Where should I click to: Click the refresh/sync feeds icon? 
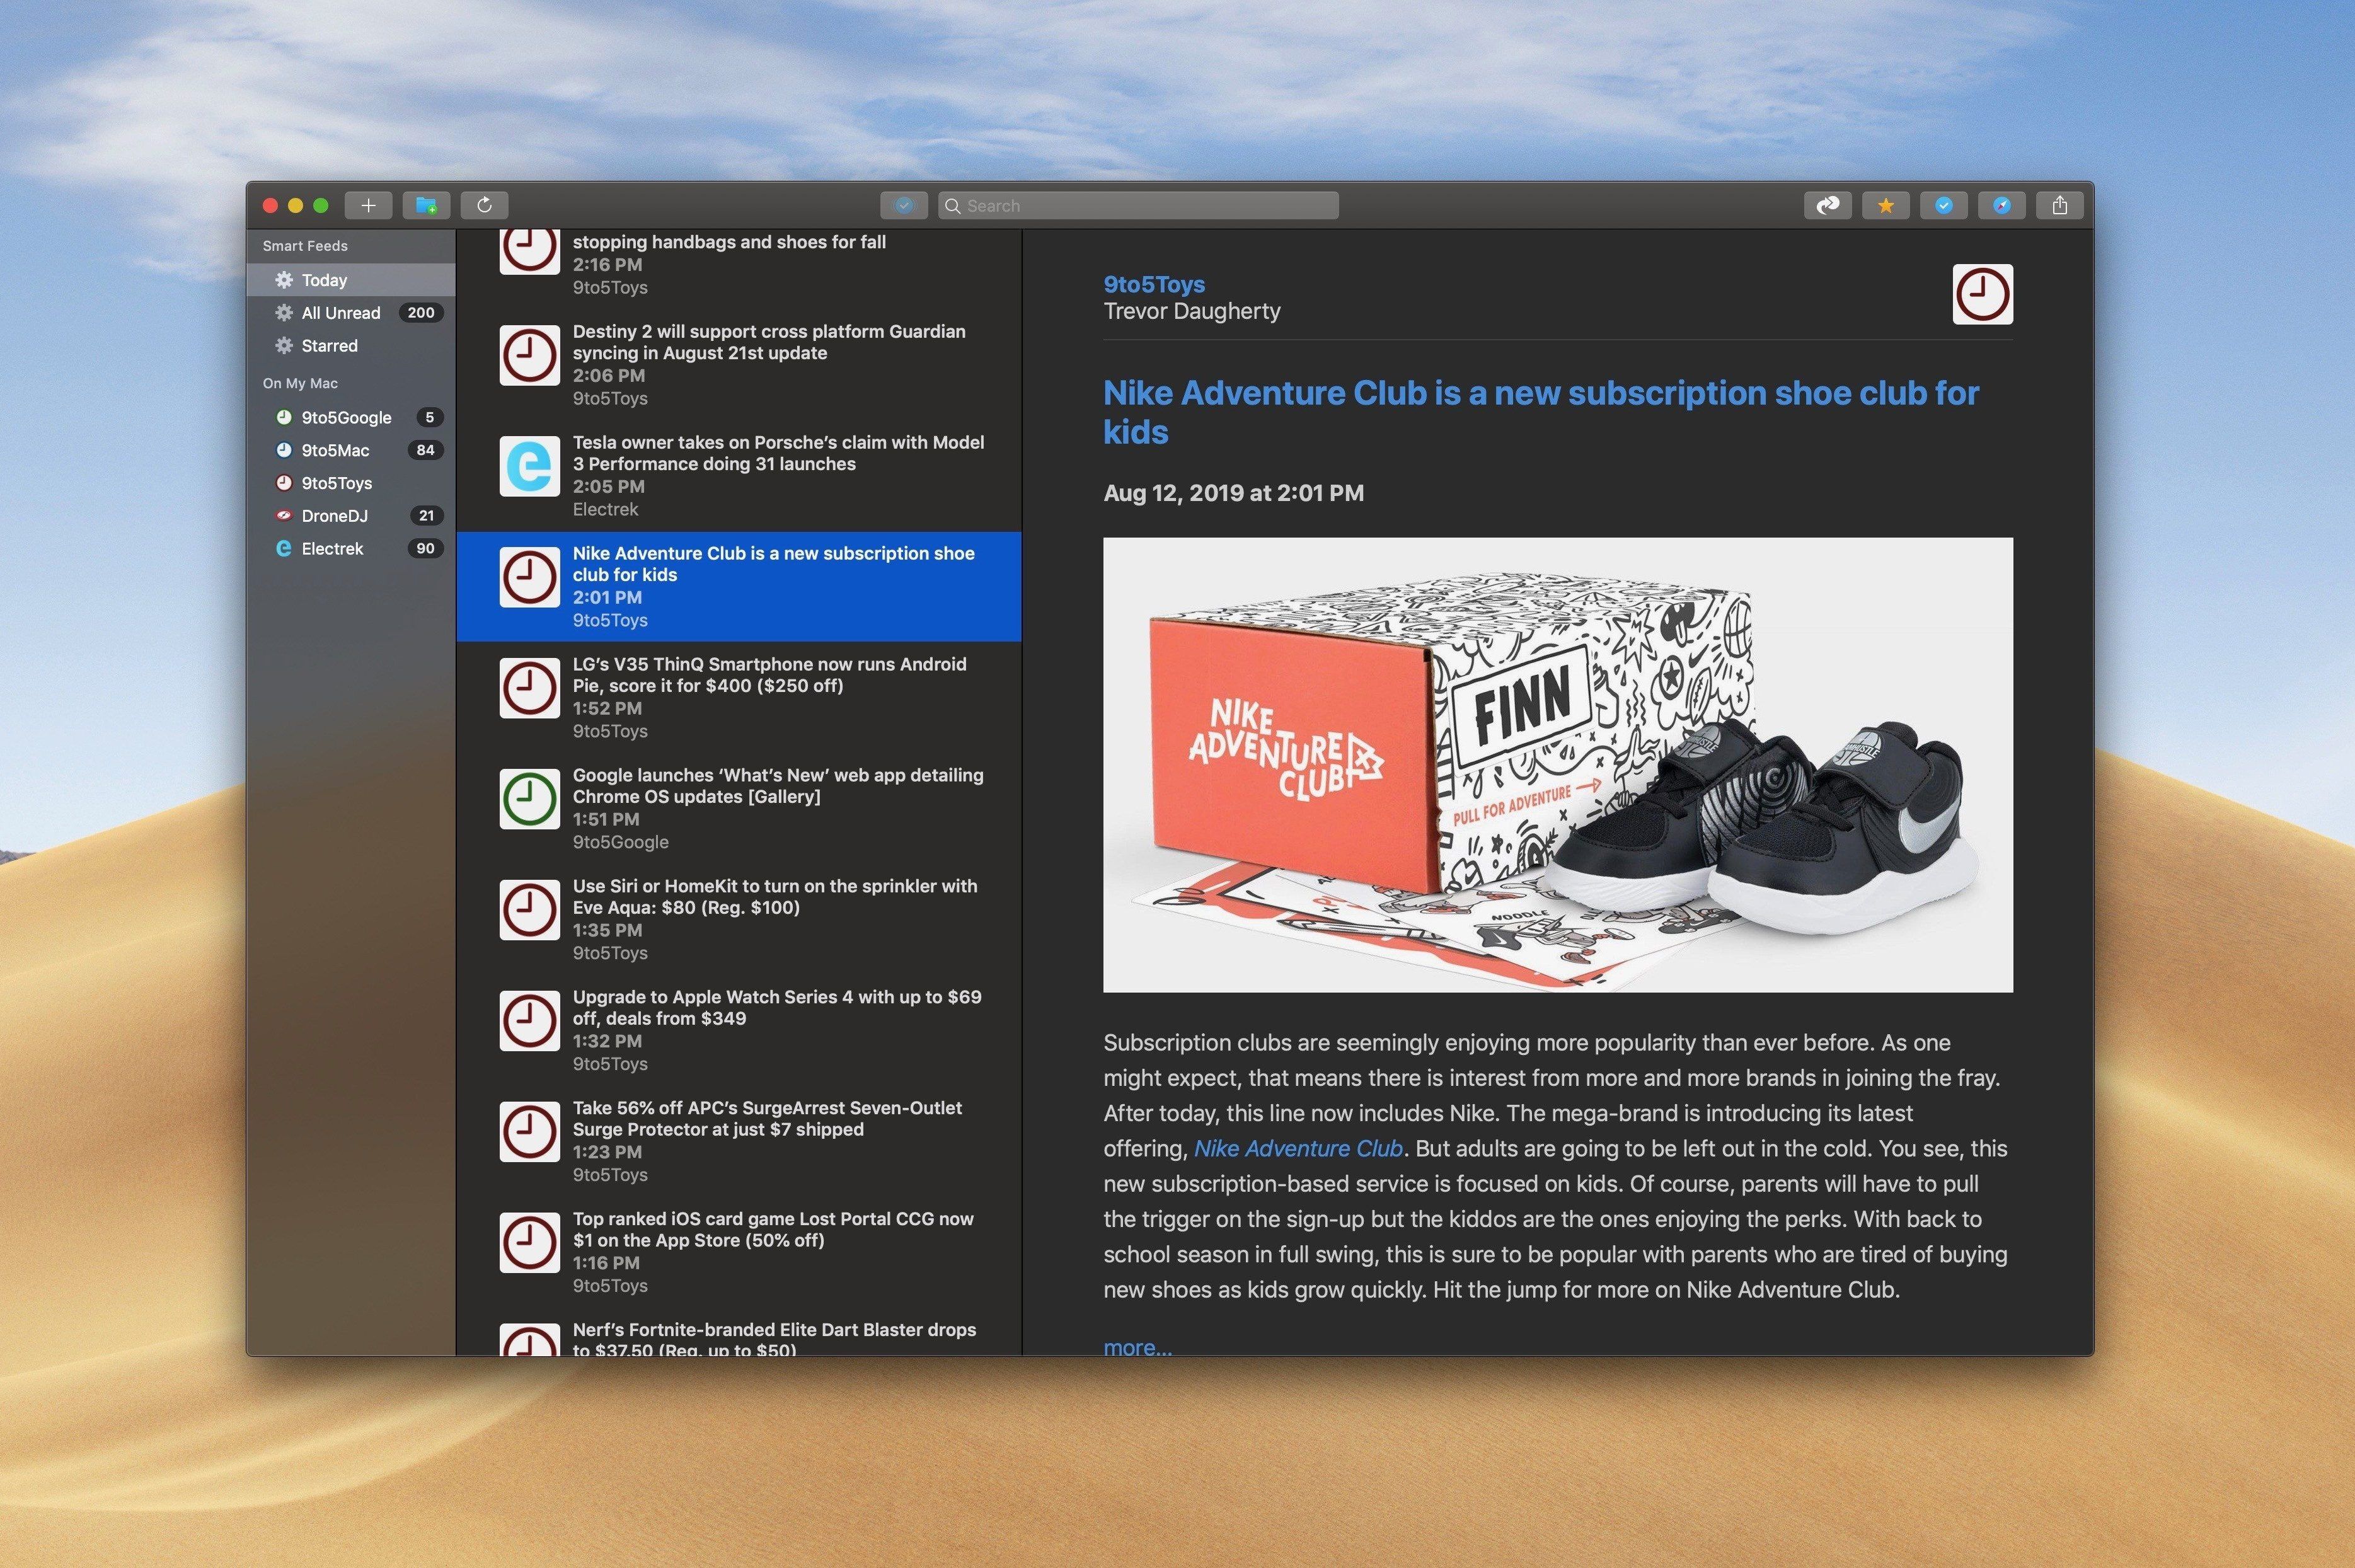click(x=487, y=205)
